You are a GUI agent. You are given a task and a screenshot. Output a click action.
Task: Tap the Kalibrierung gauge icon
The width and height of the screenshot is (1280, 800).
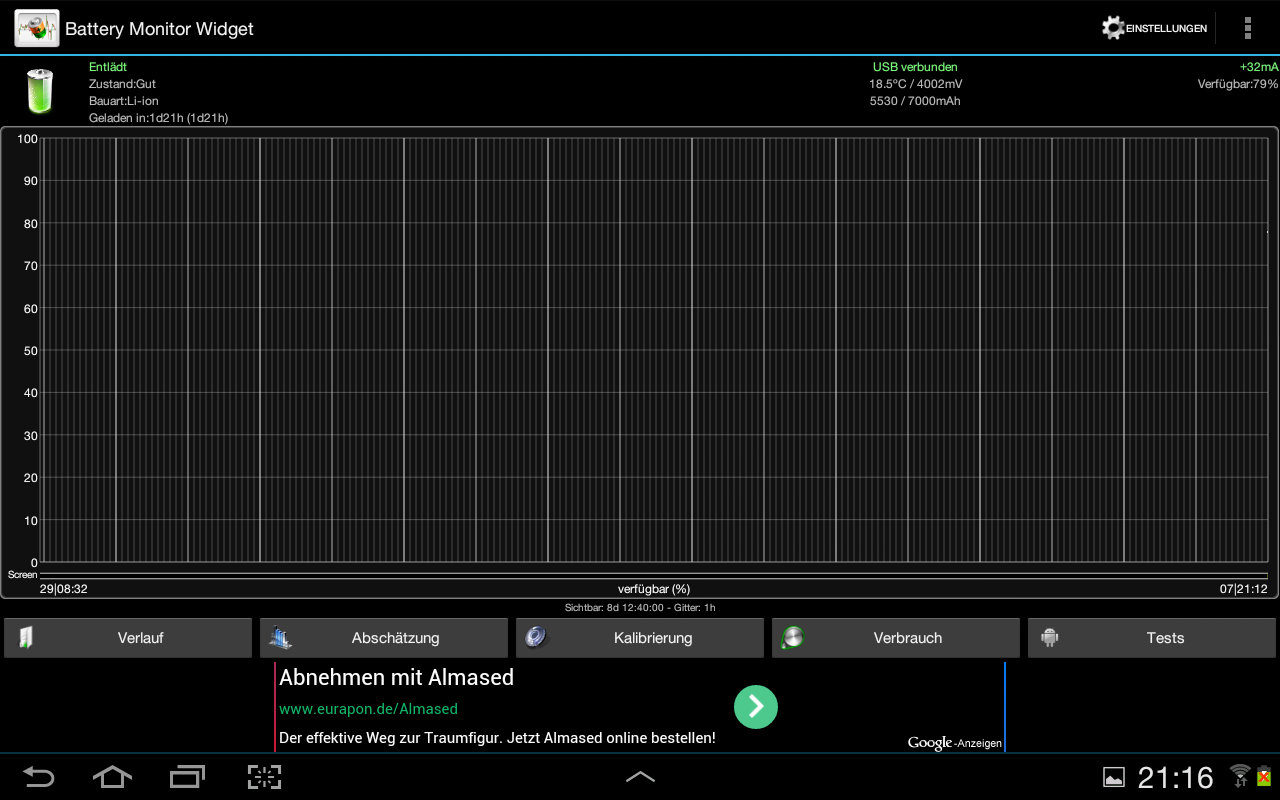[x=536, y=637]
